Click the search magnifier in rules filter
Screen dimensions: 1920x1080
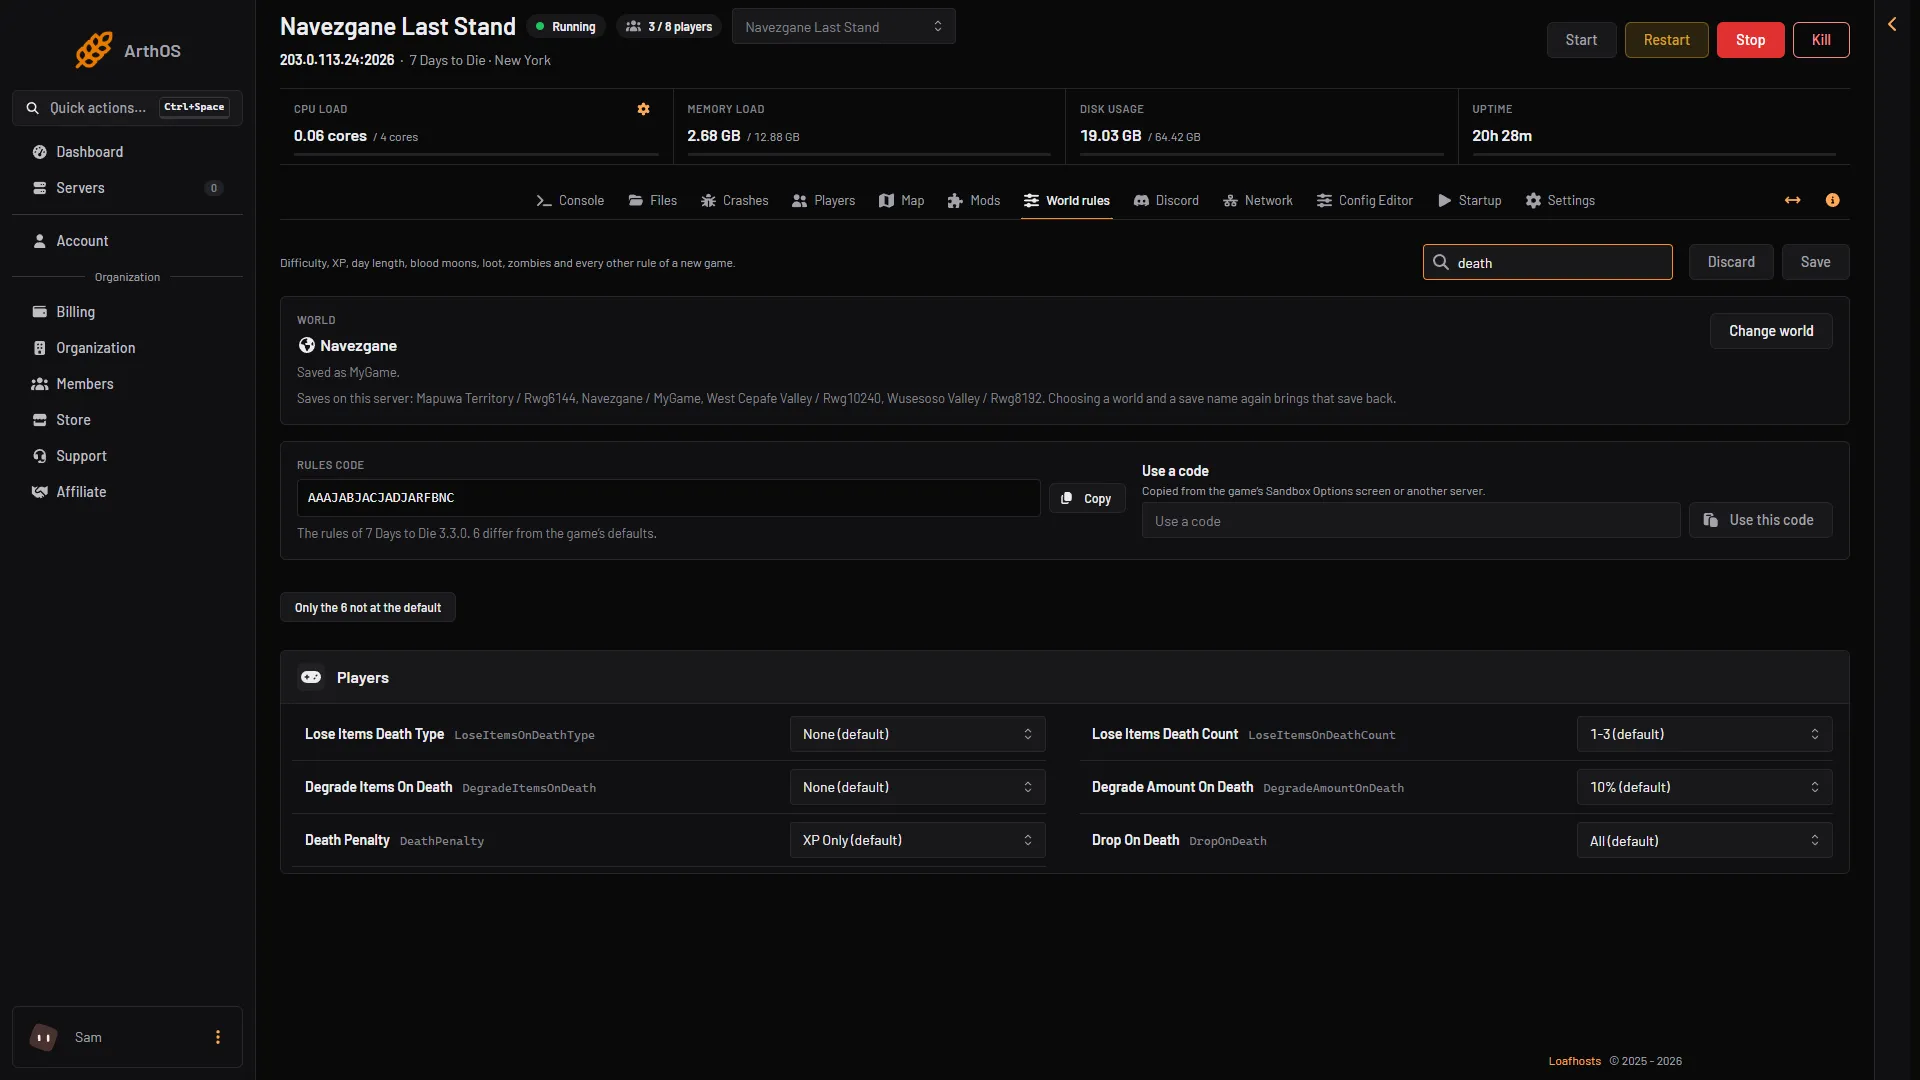(x=1441, y=262)
